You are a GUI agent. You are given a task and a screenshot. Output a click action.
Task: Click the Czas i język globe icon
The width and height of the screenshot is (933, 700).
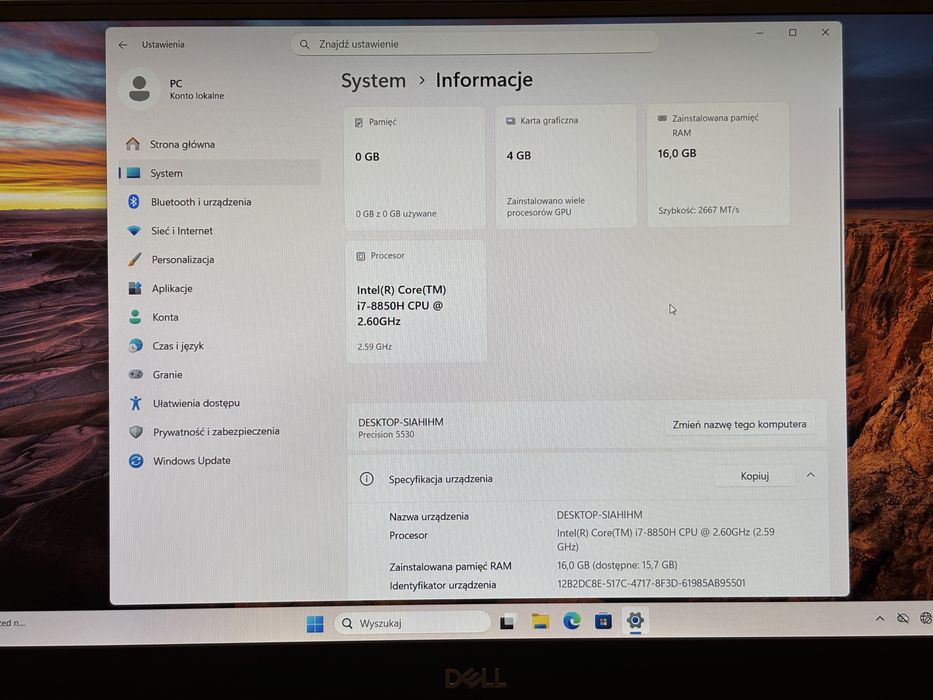(136, 345)
